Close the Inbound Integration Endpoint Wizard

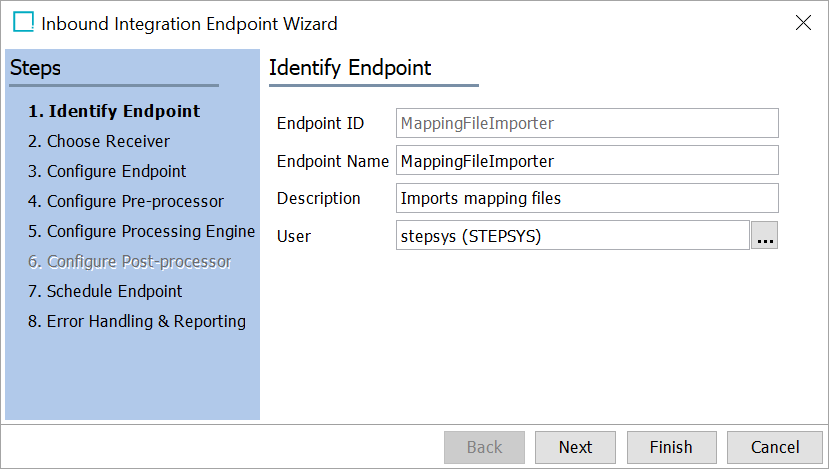pos(803,23)
